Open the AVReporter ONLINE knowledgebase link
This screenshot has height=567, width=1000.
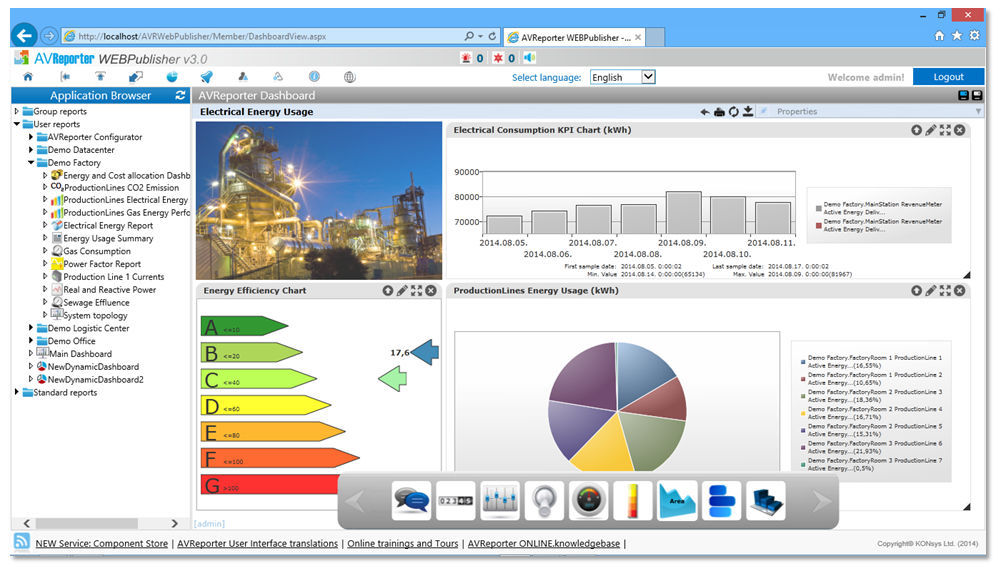544,543
